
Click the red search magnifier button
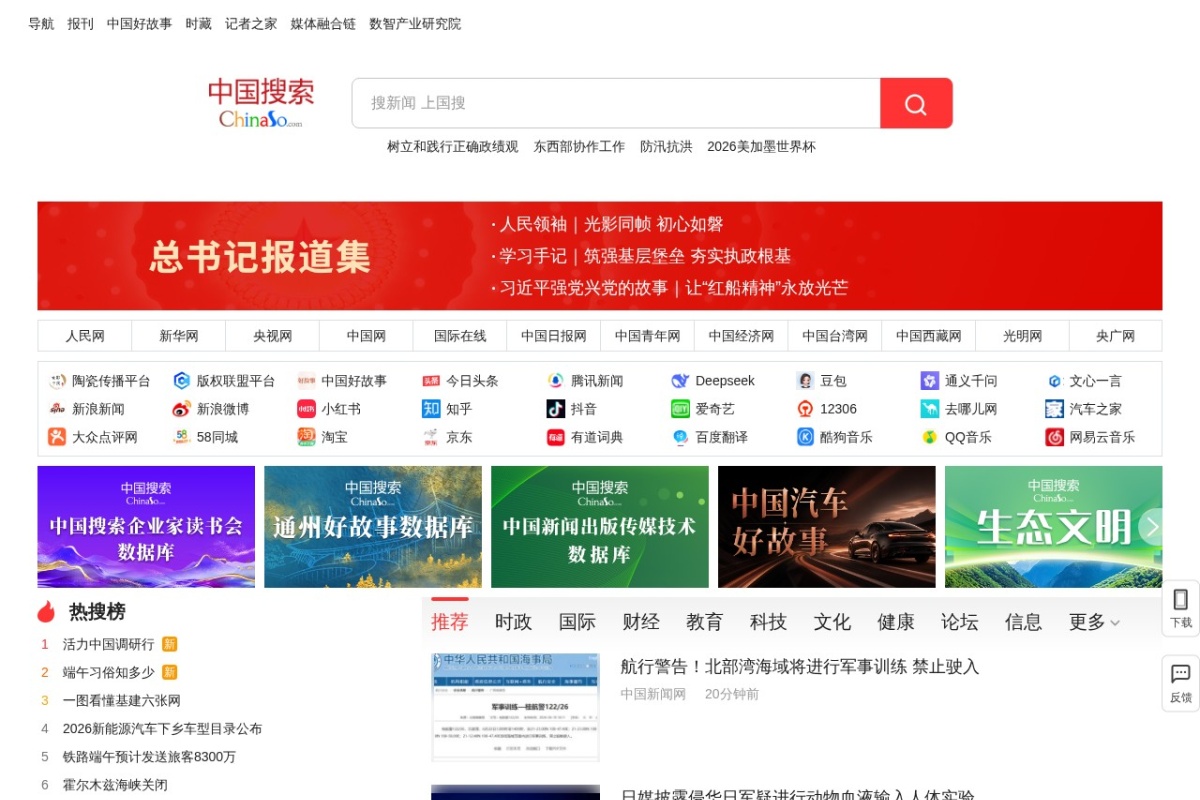[x=916, y=103]
